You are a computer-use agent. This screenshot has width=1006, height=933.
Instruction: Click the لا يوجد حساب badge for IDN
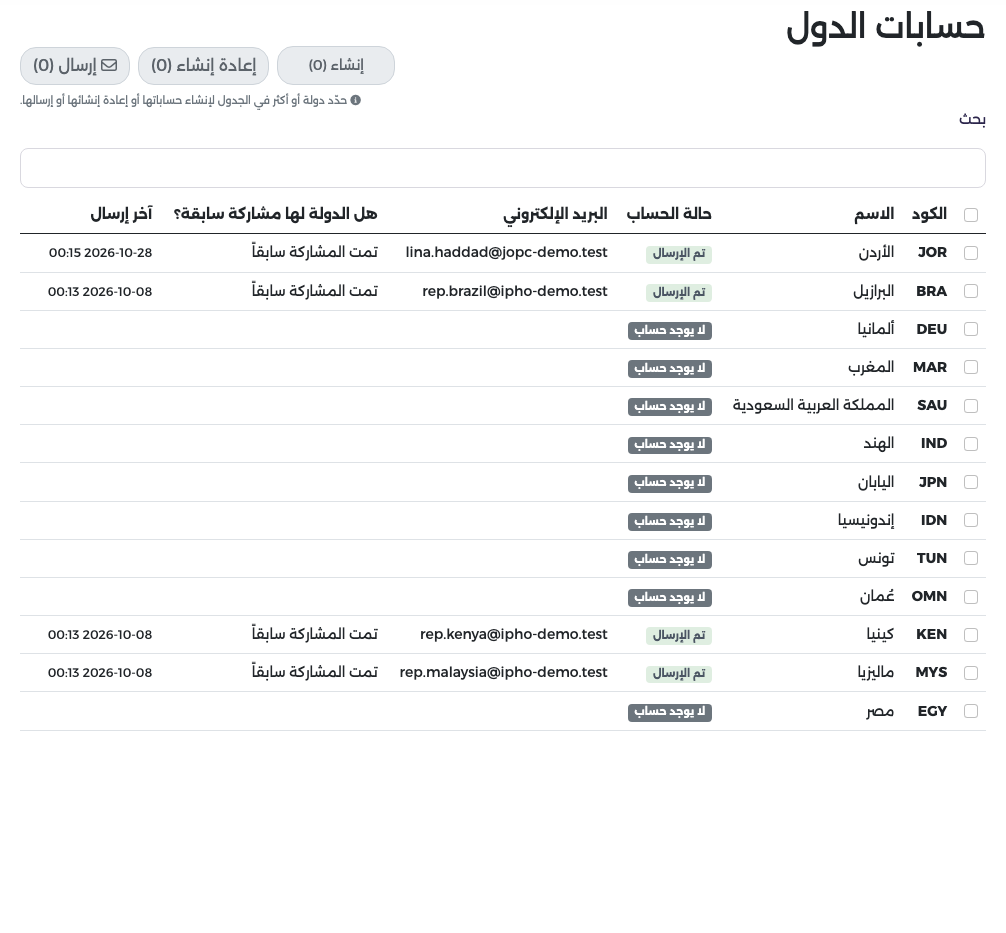pyautogui.click(x=670, y=521)
